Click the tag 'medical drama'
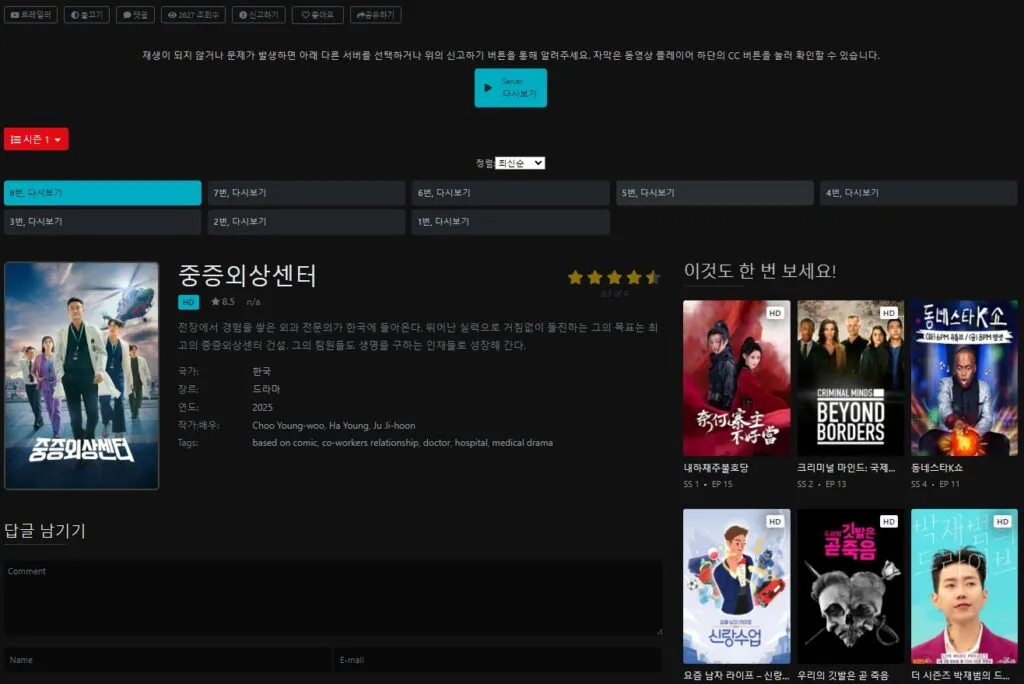This screenshot has width=1024, height=684. (x=525, y=443)
